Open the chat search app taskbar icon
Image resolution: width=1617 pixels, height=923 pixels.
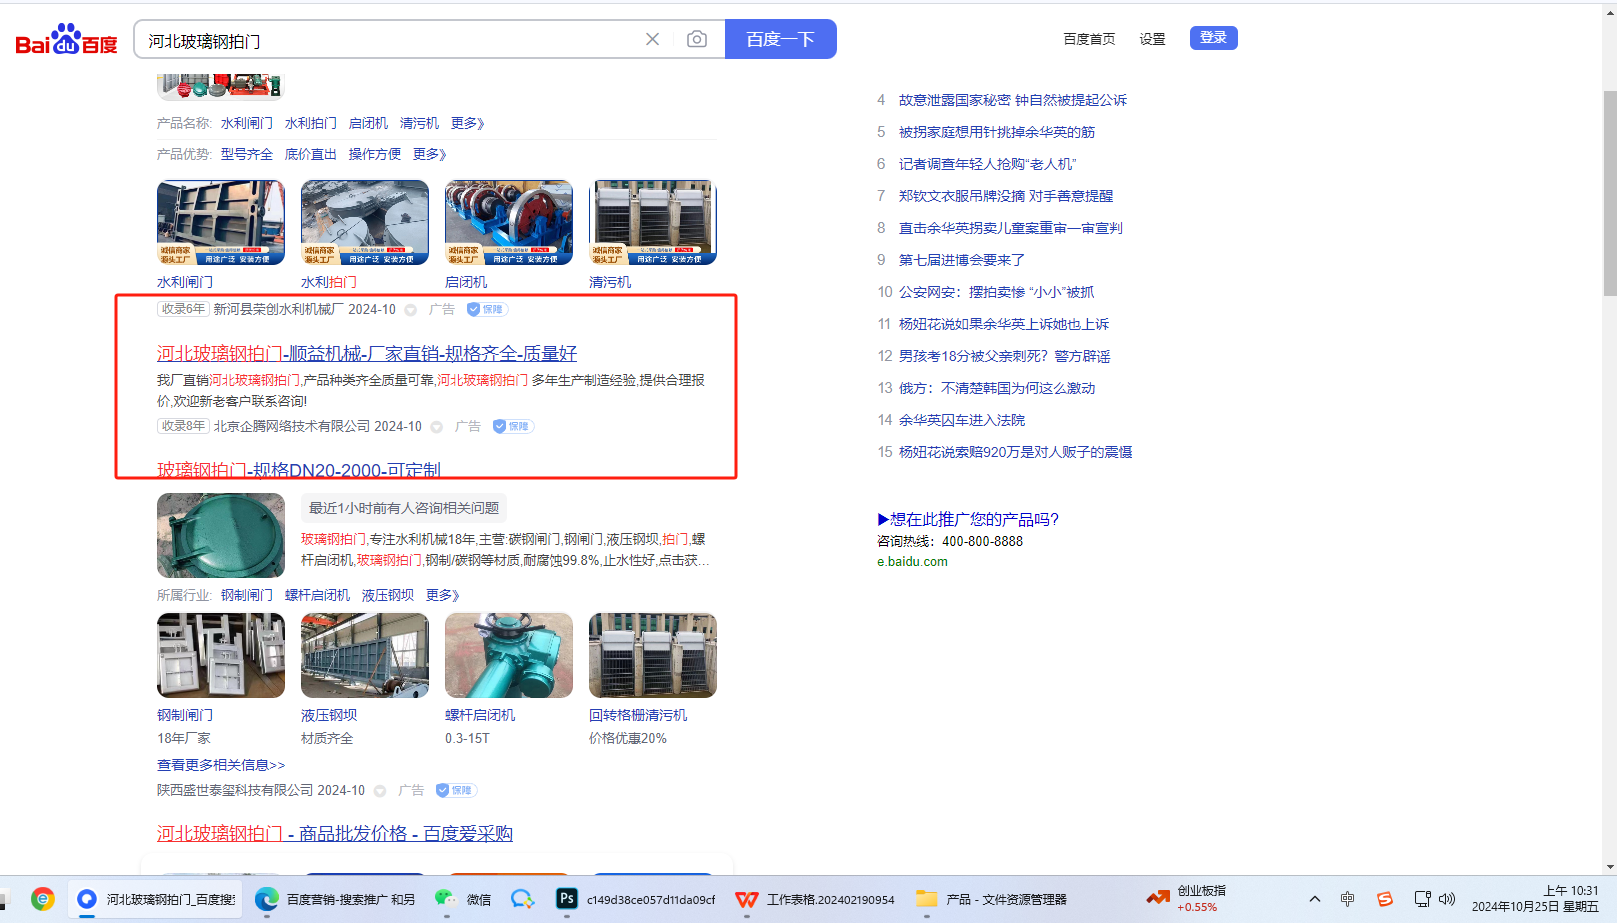tap(522, 899)
